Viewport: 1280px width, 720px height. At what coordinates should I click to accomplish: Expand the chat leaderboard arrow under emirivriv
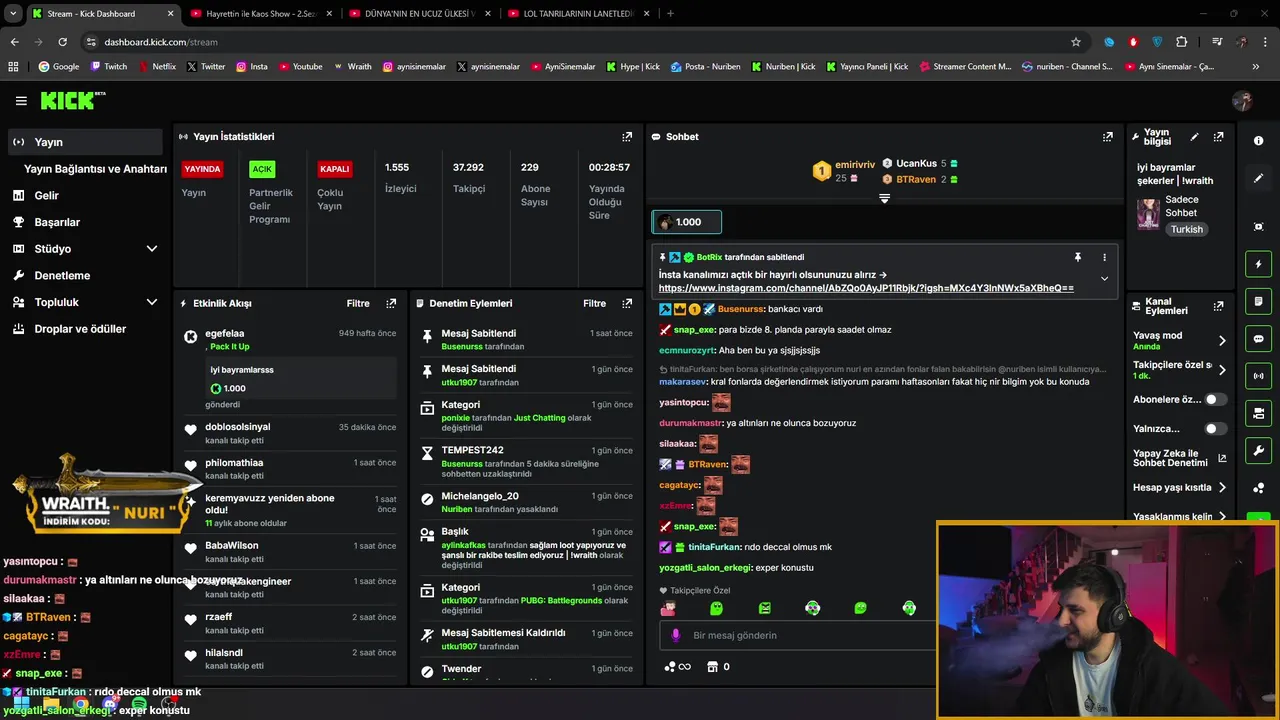point(884,198)
